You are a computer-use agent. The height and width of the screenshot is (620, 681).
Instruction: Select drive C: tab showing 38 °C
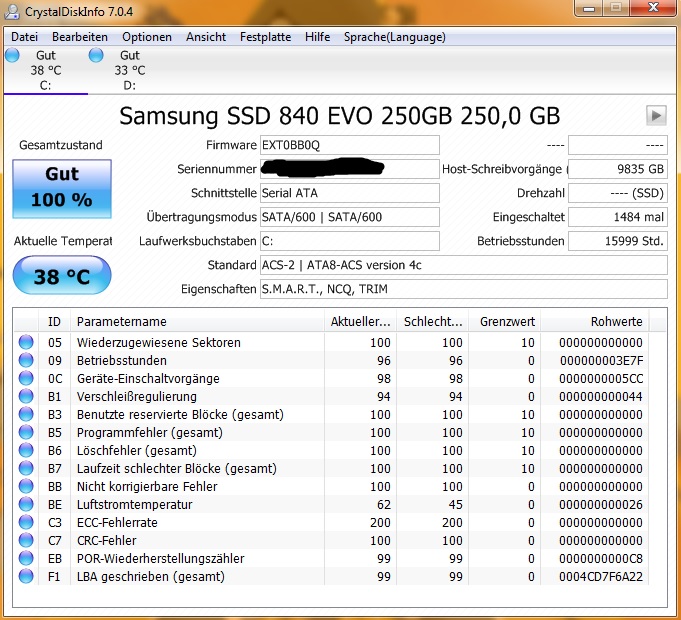tap(46, 70)
